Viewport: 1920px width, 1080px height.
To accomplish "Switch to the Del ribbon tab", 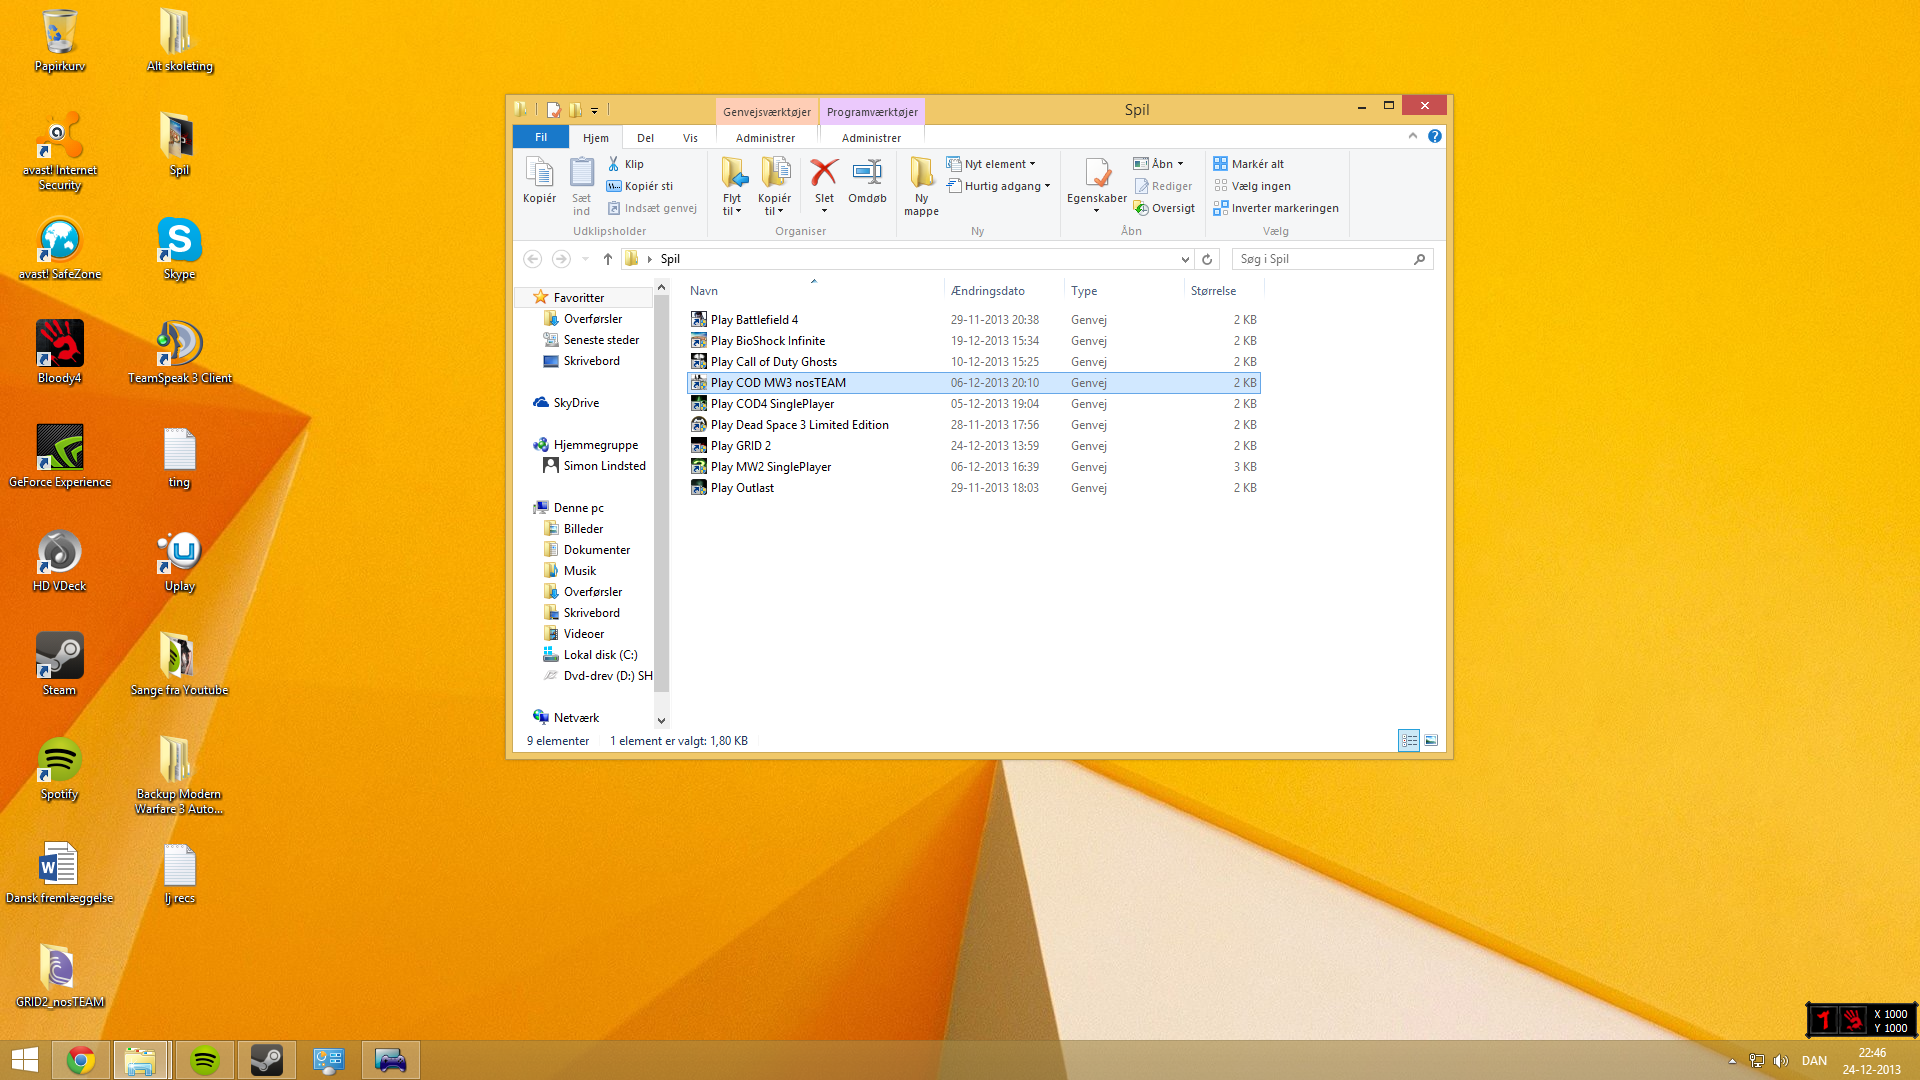I will 646,138.
